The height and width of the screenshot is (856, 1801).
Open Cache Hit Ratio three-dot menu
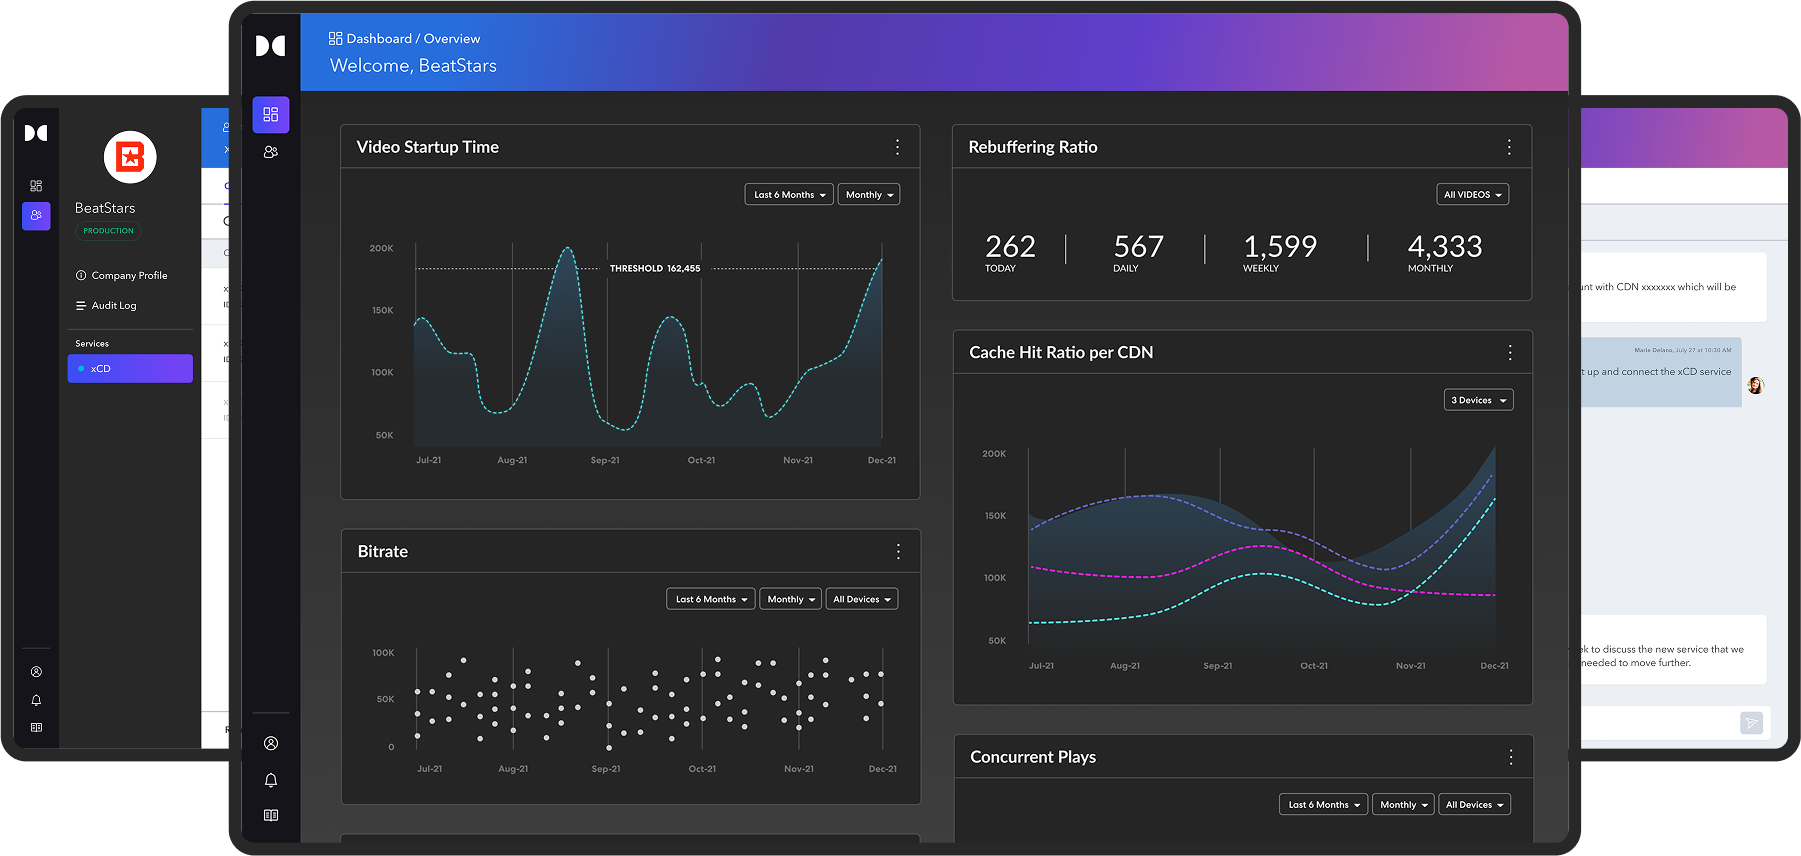point(1509,352)
